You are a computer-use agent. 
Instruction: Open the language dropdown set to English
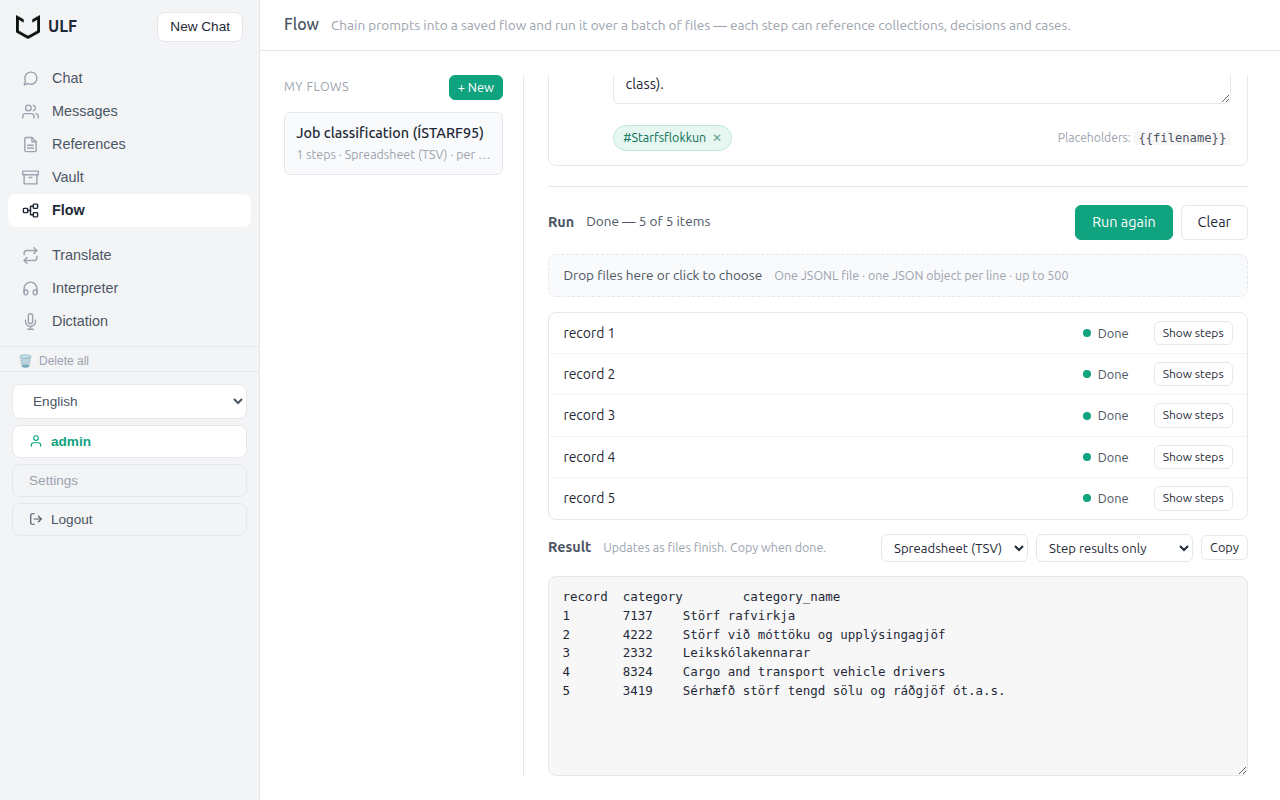[129, 402]
